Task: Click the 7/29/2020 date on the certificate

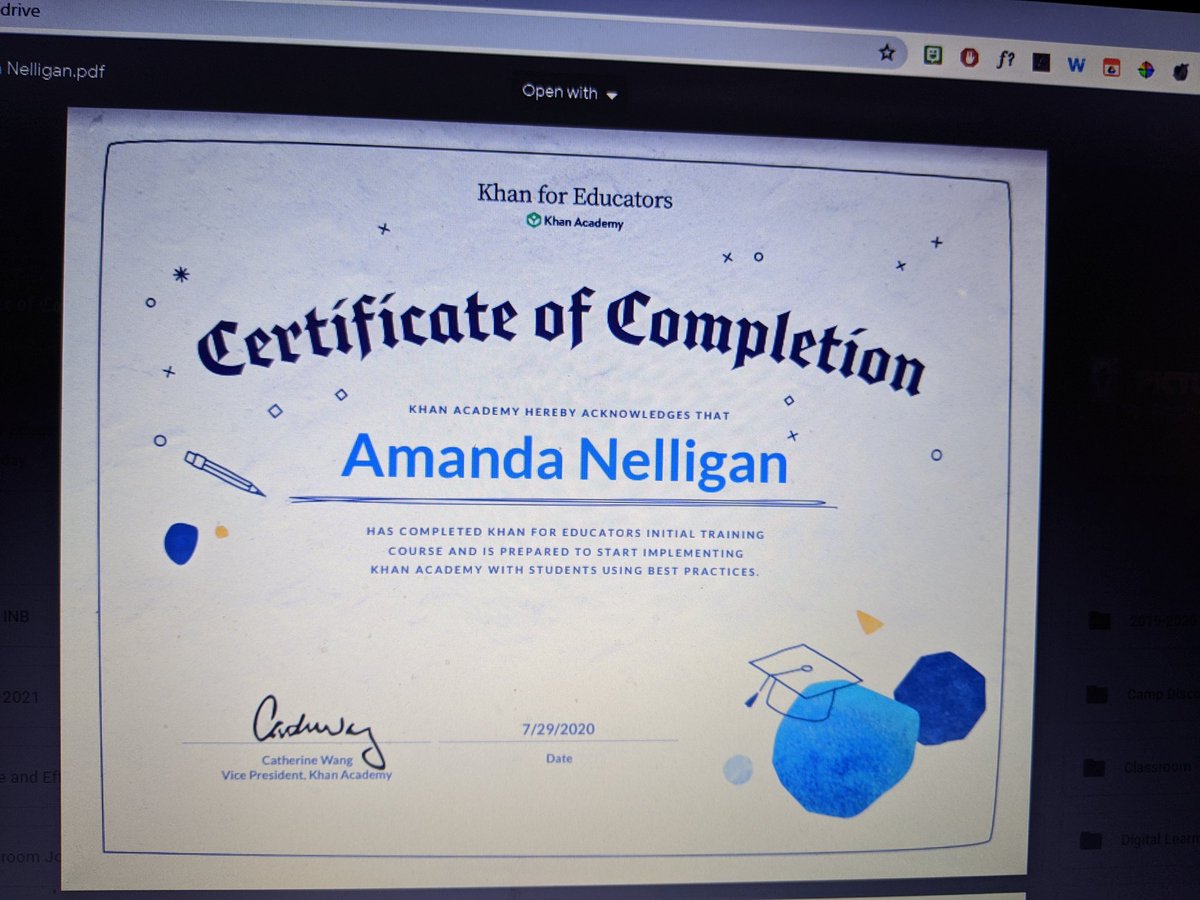Action: pos(560,729)
